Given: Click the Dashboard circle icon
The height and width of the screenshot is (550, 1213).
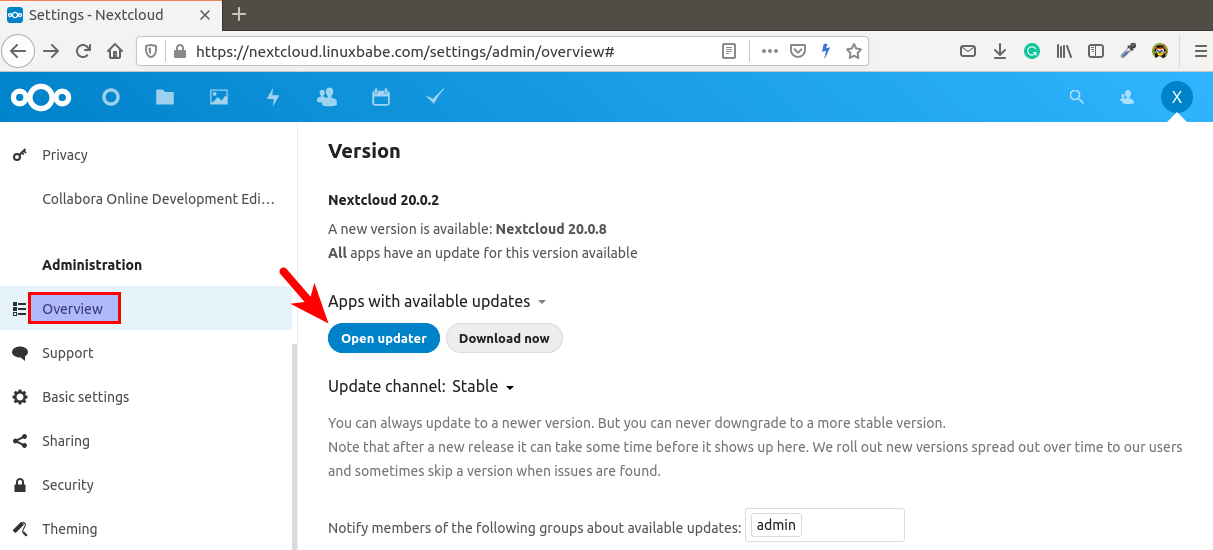Looking at the screenshot, I should pyautogui.click(x=111, y=97).
